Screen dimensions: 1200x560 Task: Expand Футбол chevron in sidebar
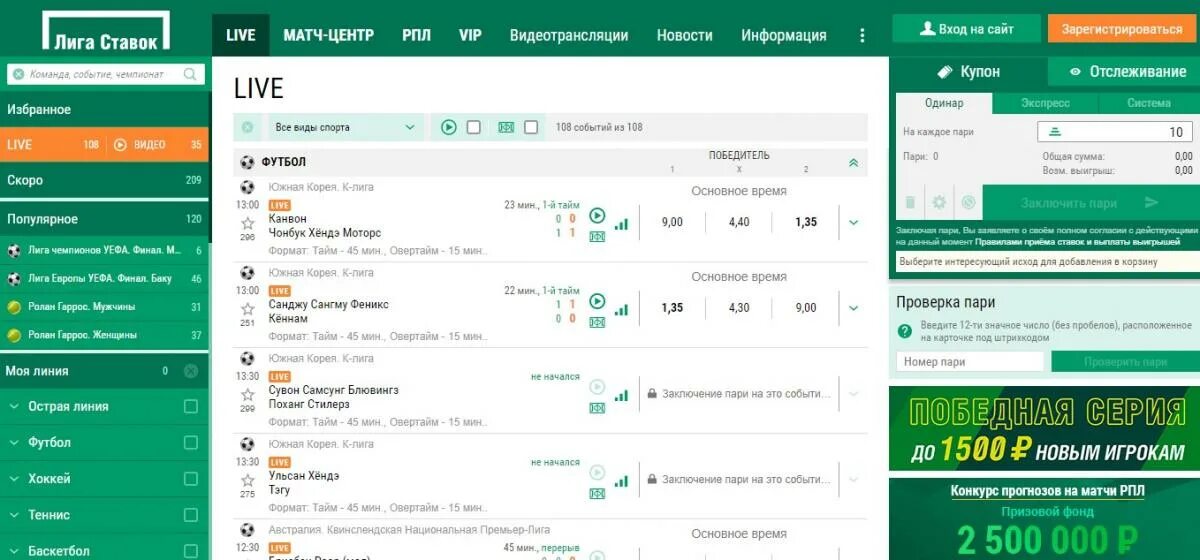(14, 443)
